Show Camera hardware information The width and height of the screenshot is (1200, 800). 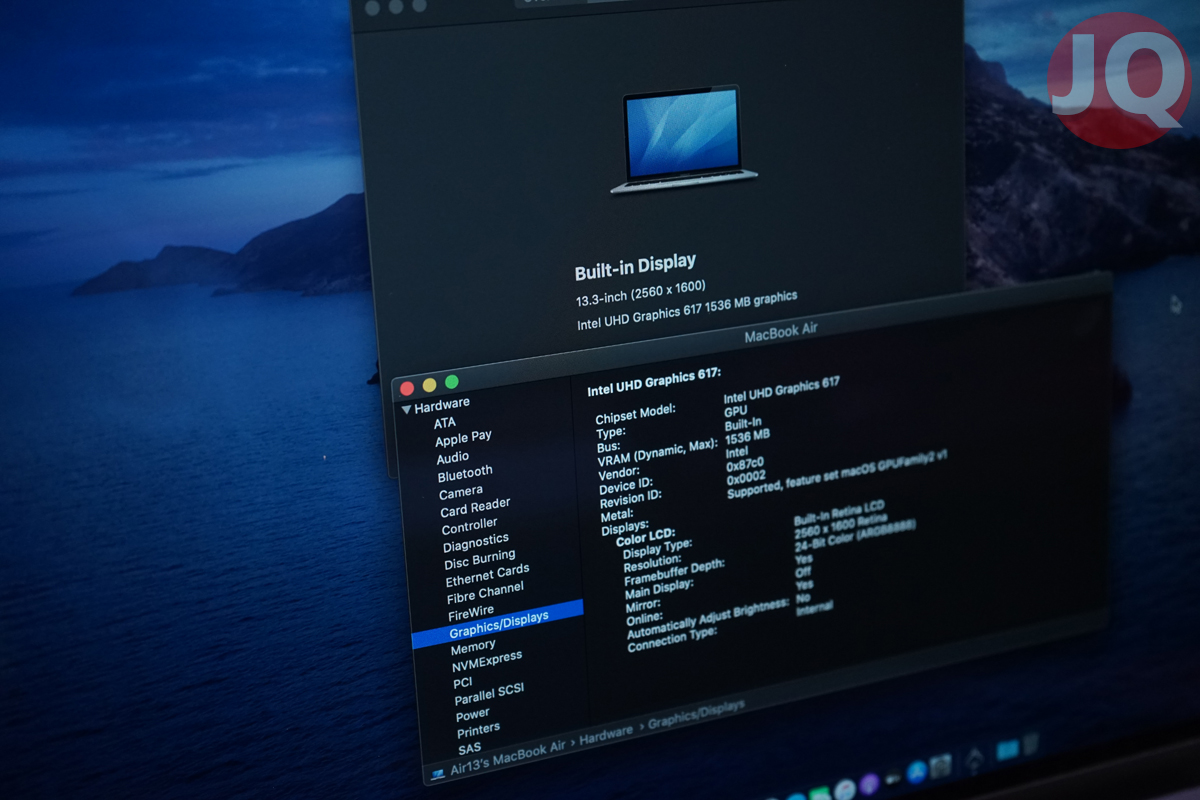click(x=461, y=492)
